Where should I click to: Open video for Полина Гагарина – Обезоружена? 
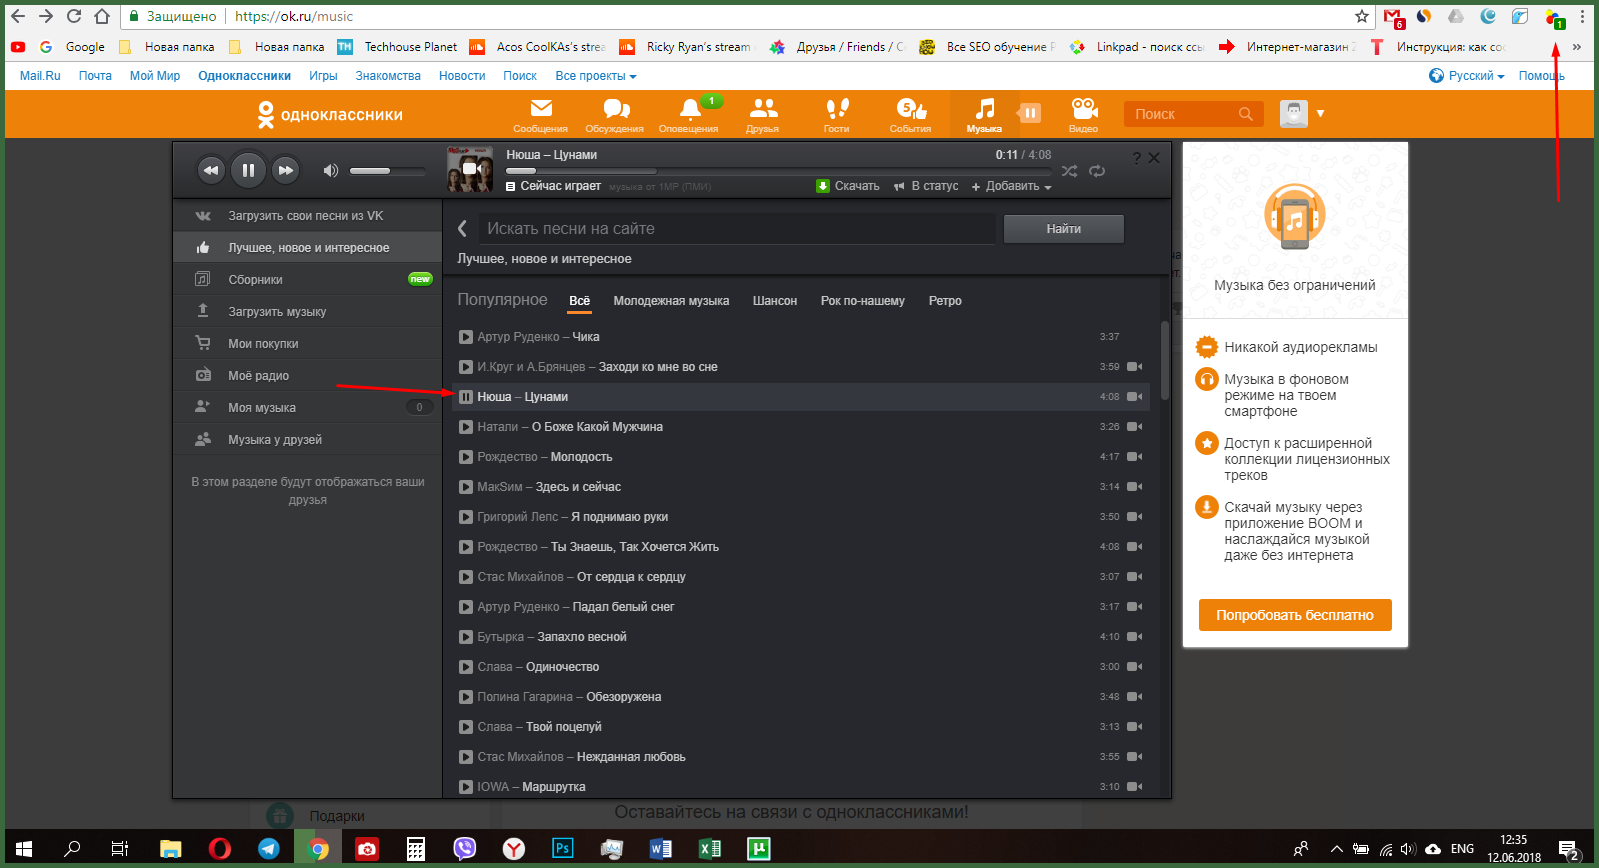tap(1135, 697)
